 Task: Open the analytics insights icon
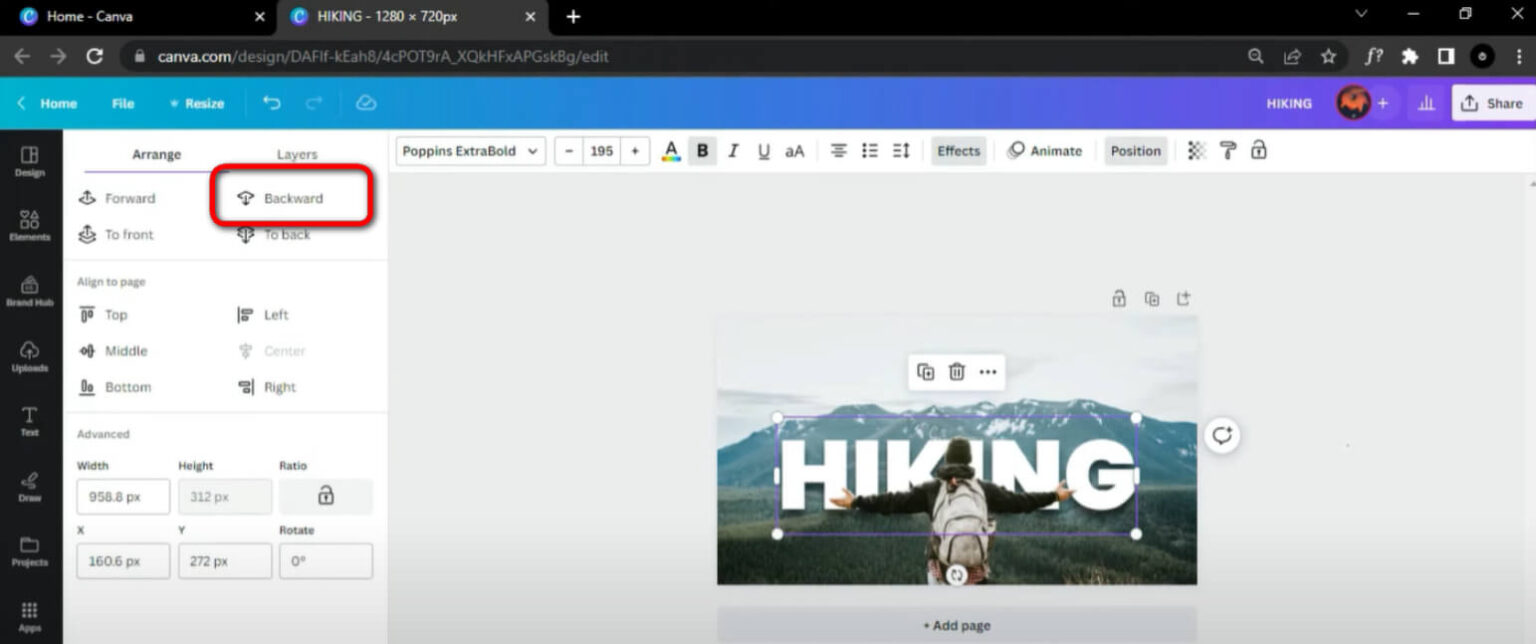click(x=1426, y=103)
